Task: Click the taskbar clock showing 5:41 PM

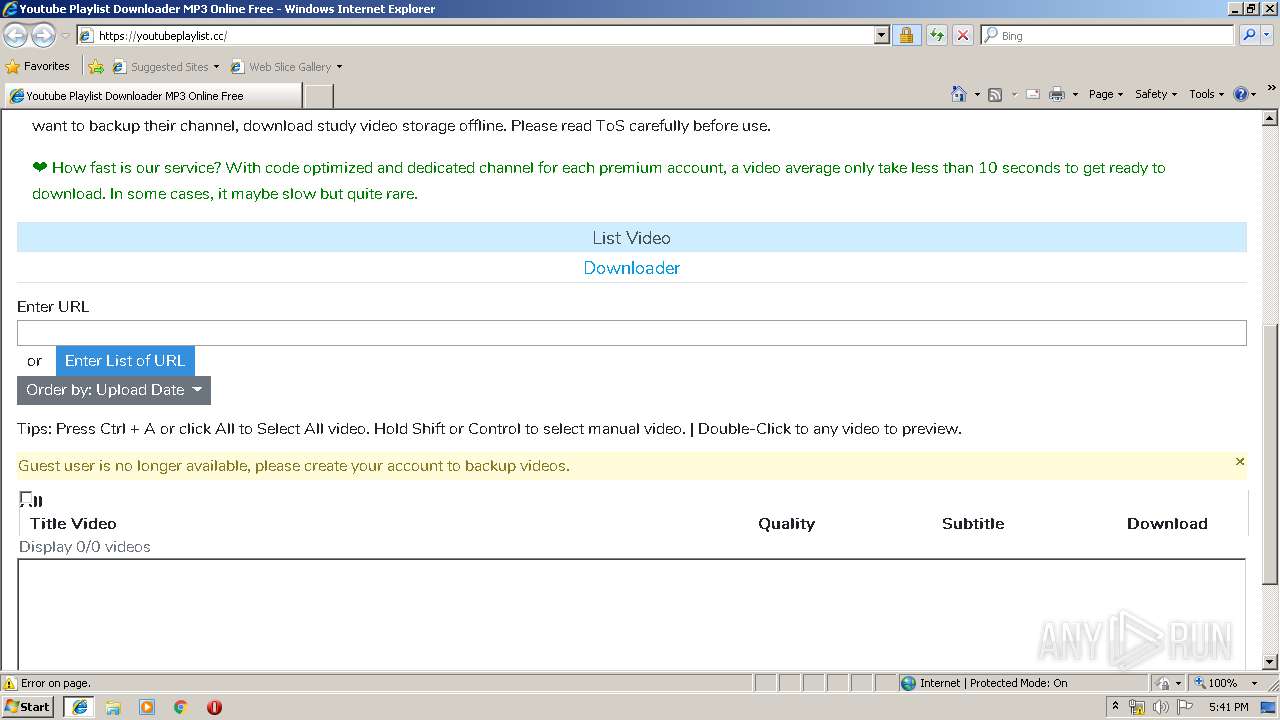Action: (1228, 707)
